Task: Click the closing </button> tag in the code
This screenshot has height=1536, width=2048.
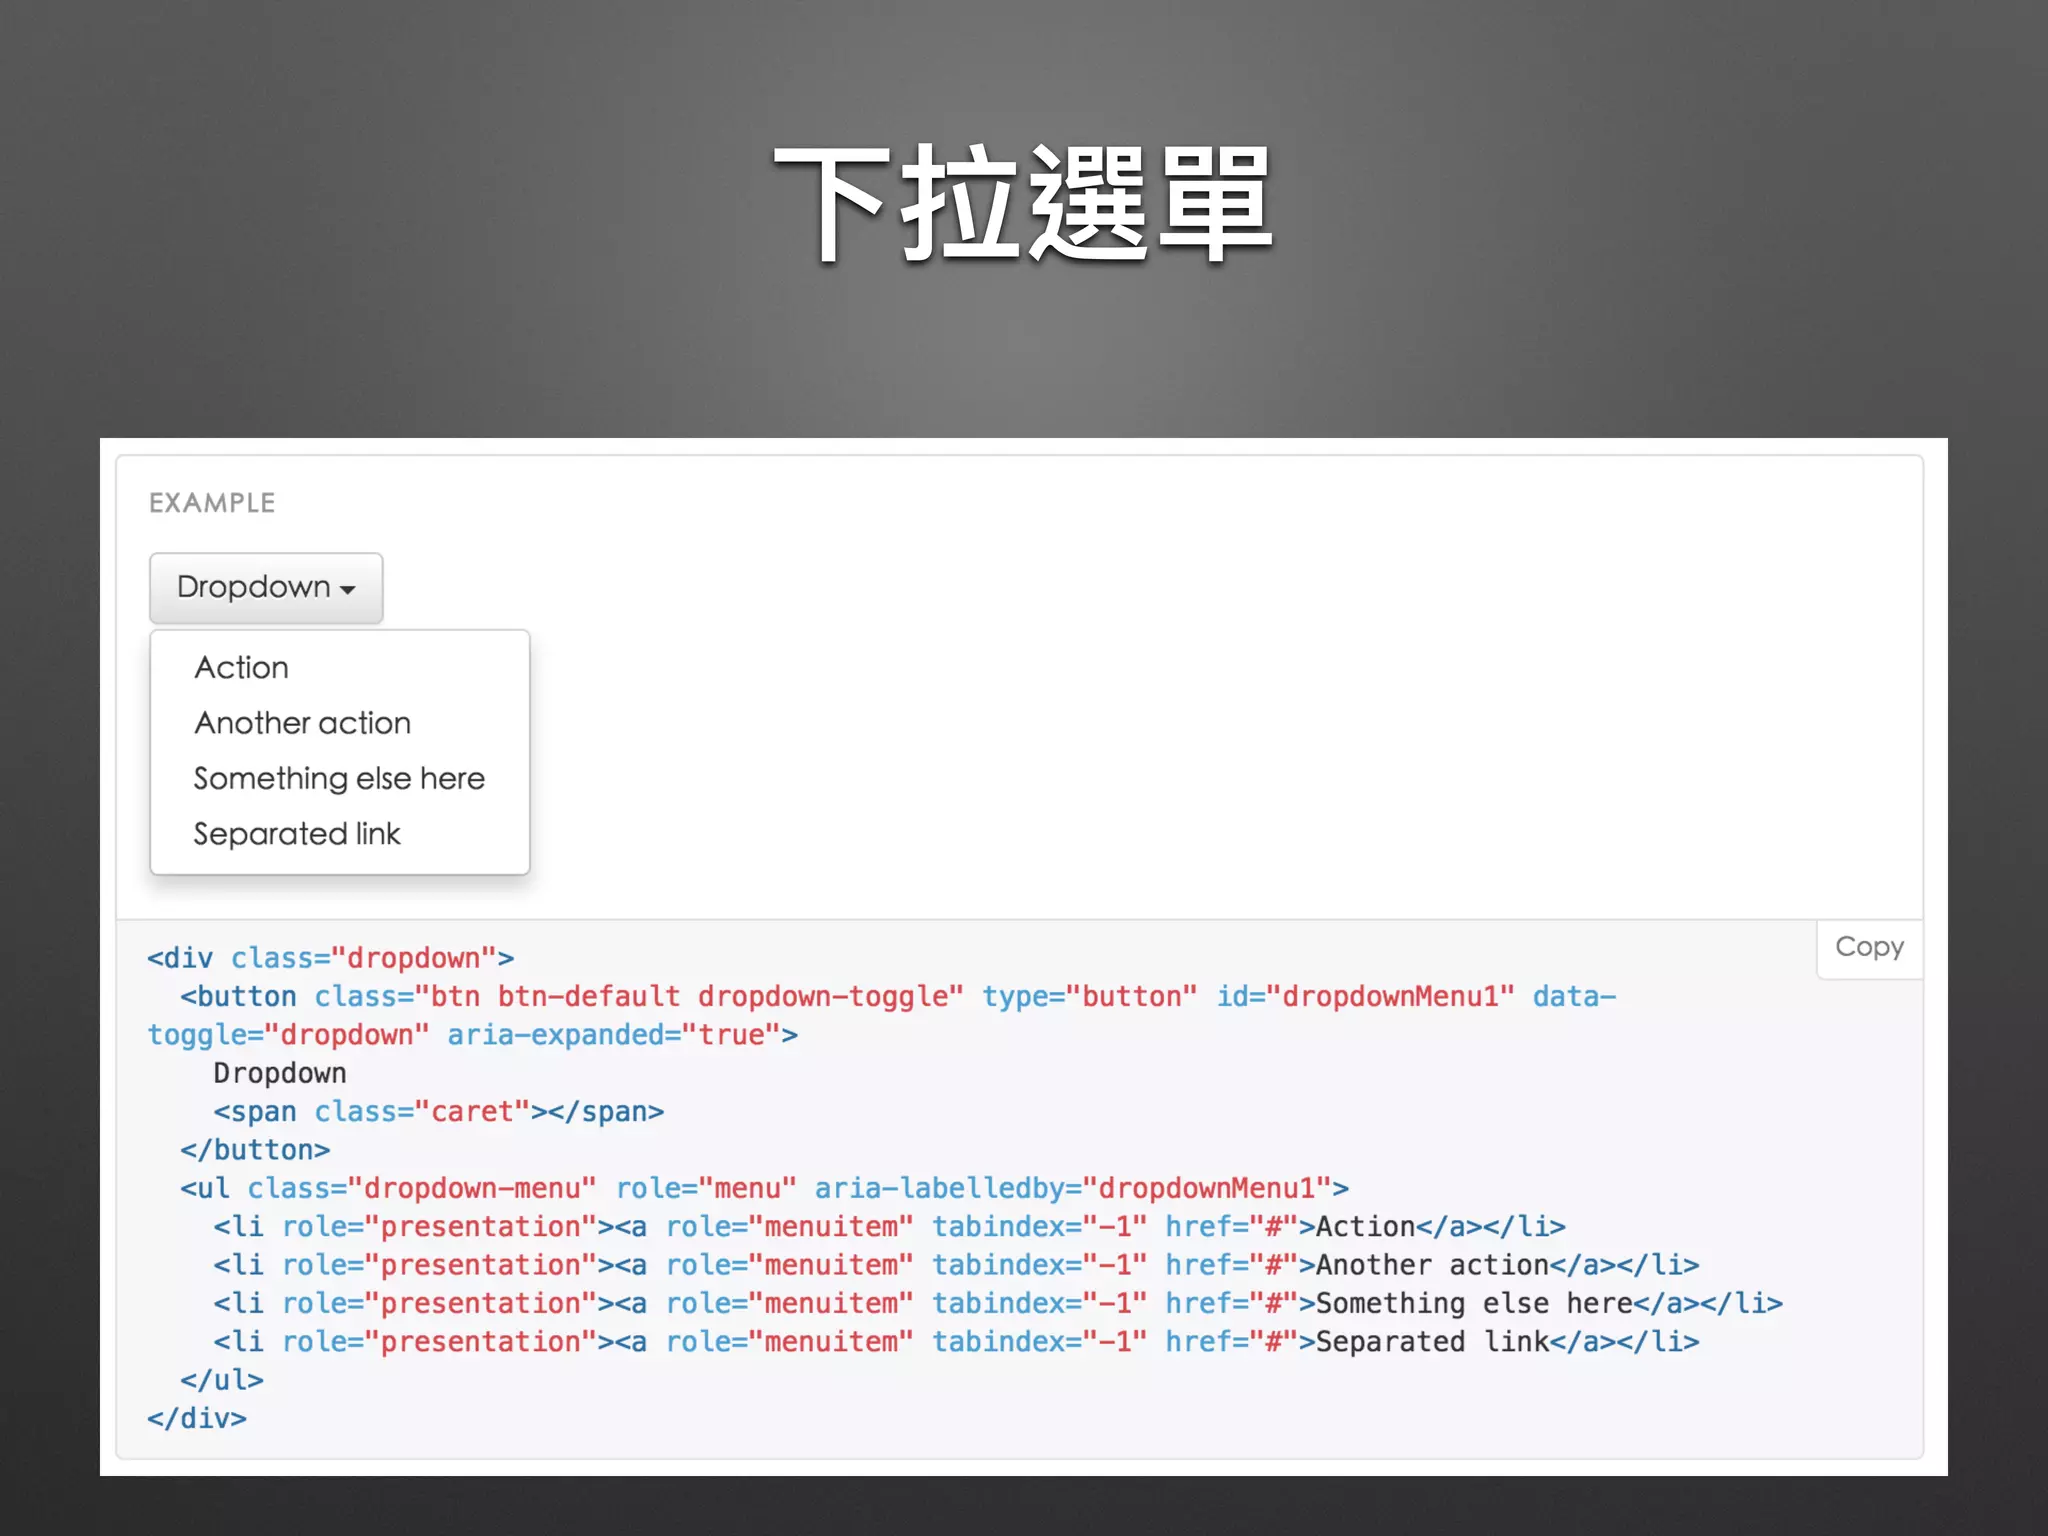Action: pos(255,1150)
